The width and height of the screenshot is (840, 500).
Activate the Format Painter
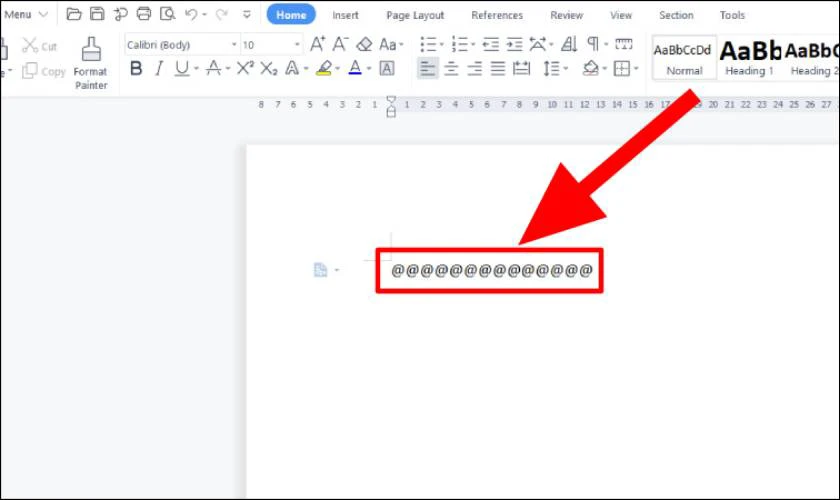pos(91,63)
